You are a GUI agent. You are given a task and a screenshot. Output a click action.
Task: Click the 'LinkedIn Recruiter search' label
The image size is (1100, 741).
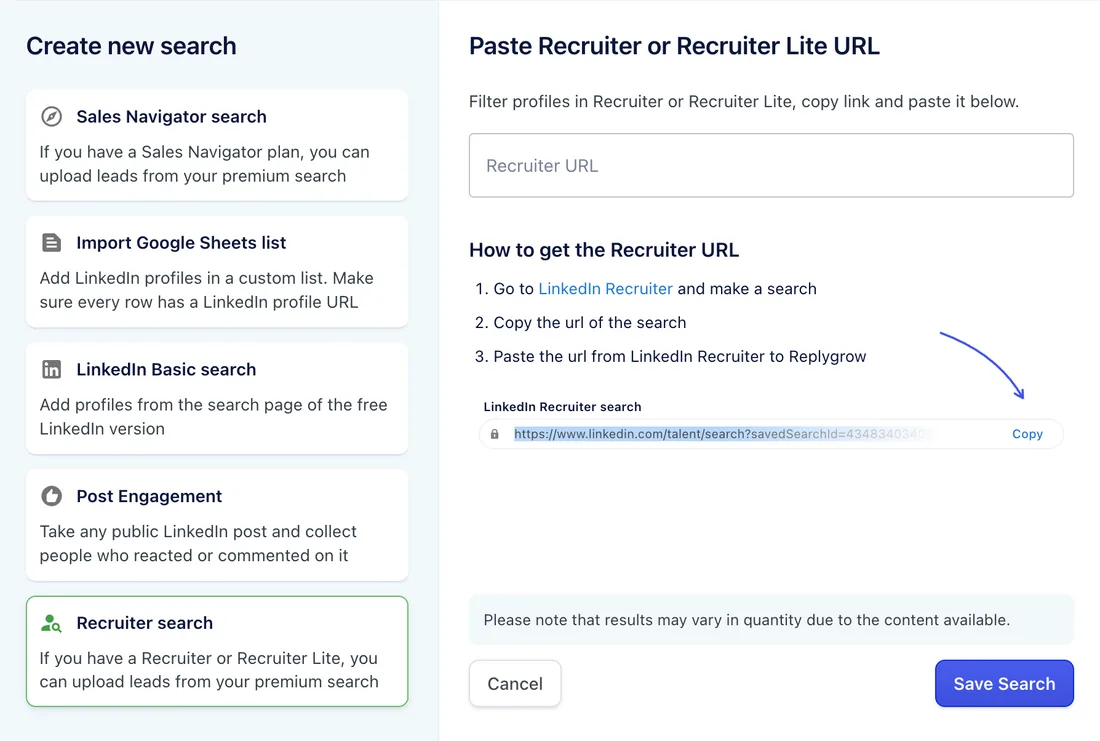[x=562, y=407]
